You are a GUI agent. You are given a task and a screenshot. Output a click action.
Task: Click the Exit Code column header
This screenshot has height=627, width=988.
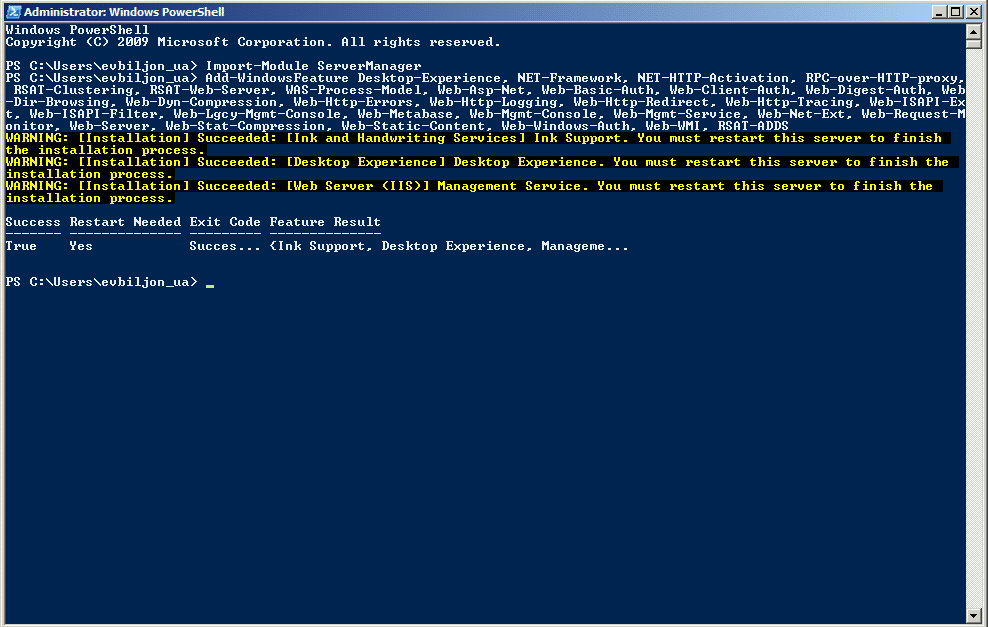[225, 222]
